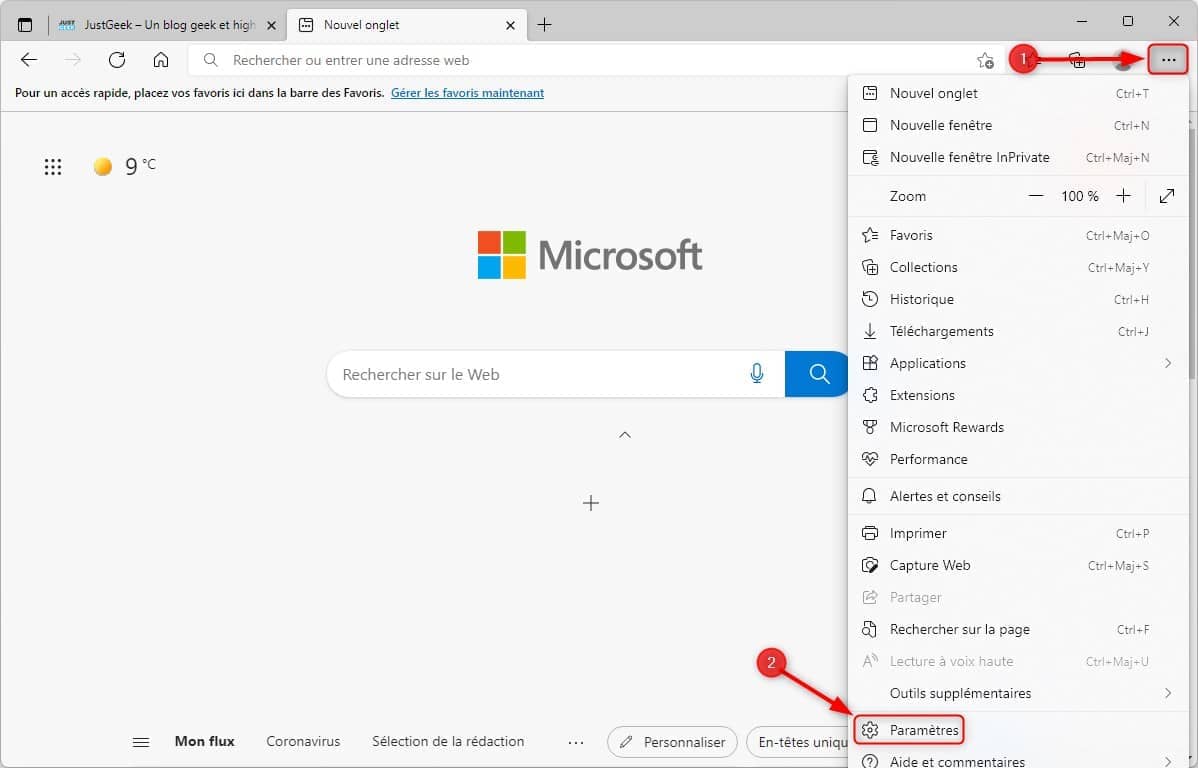Focus the Rechercher sur le Web search box
This screenshot has height=768, width=1198.
(555, 374)
